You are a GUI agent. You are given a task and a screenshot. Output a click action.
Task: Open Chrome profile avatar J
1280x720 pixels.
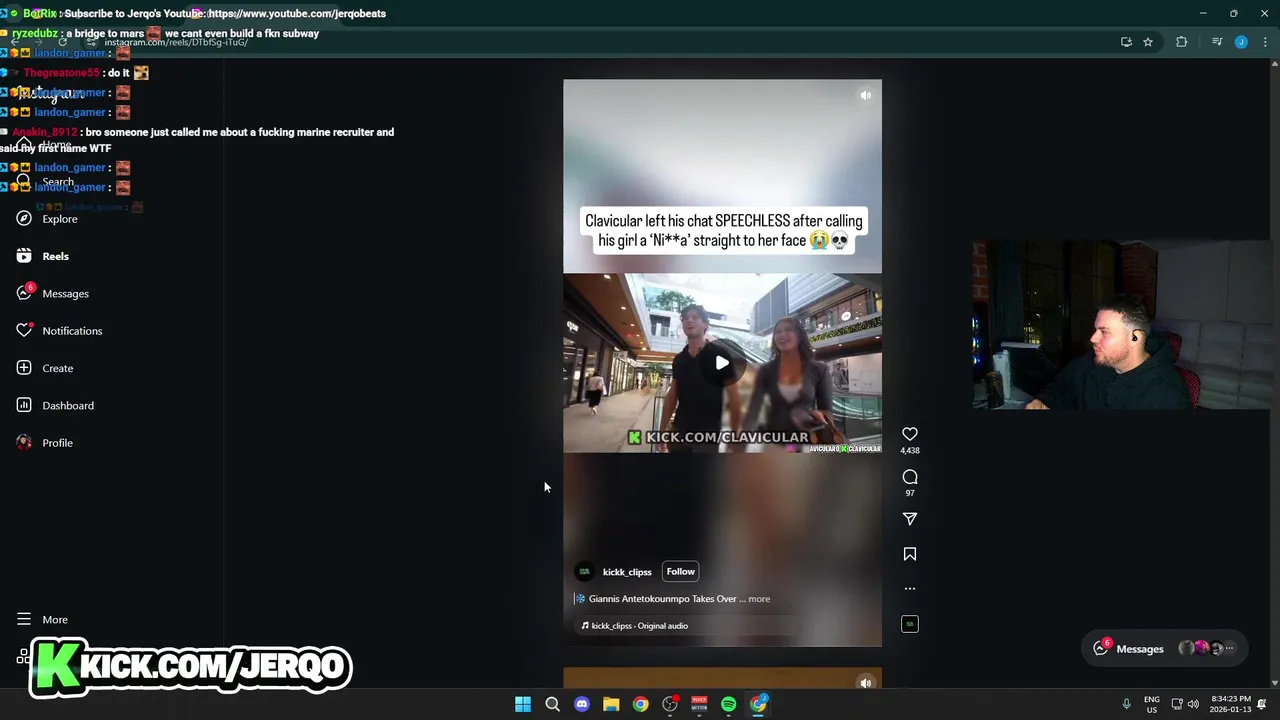coord(1241,42)
